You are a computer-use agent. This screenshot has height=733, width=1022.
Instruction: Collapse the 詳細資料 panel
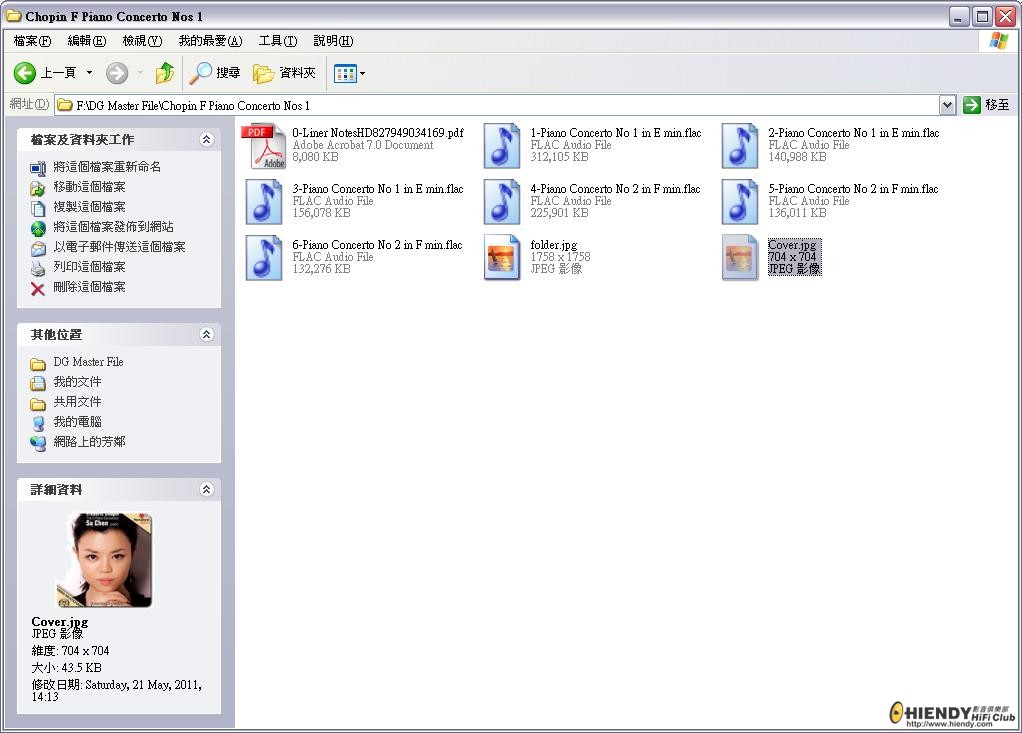click(206, 490)
